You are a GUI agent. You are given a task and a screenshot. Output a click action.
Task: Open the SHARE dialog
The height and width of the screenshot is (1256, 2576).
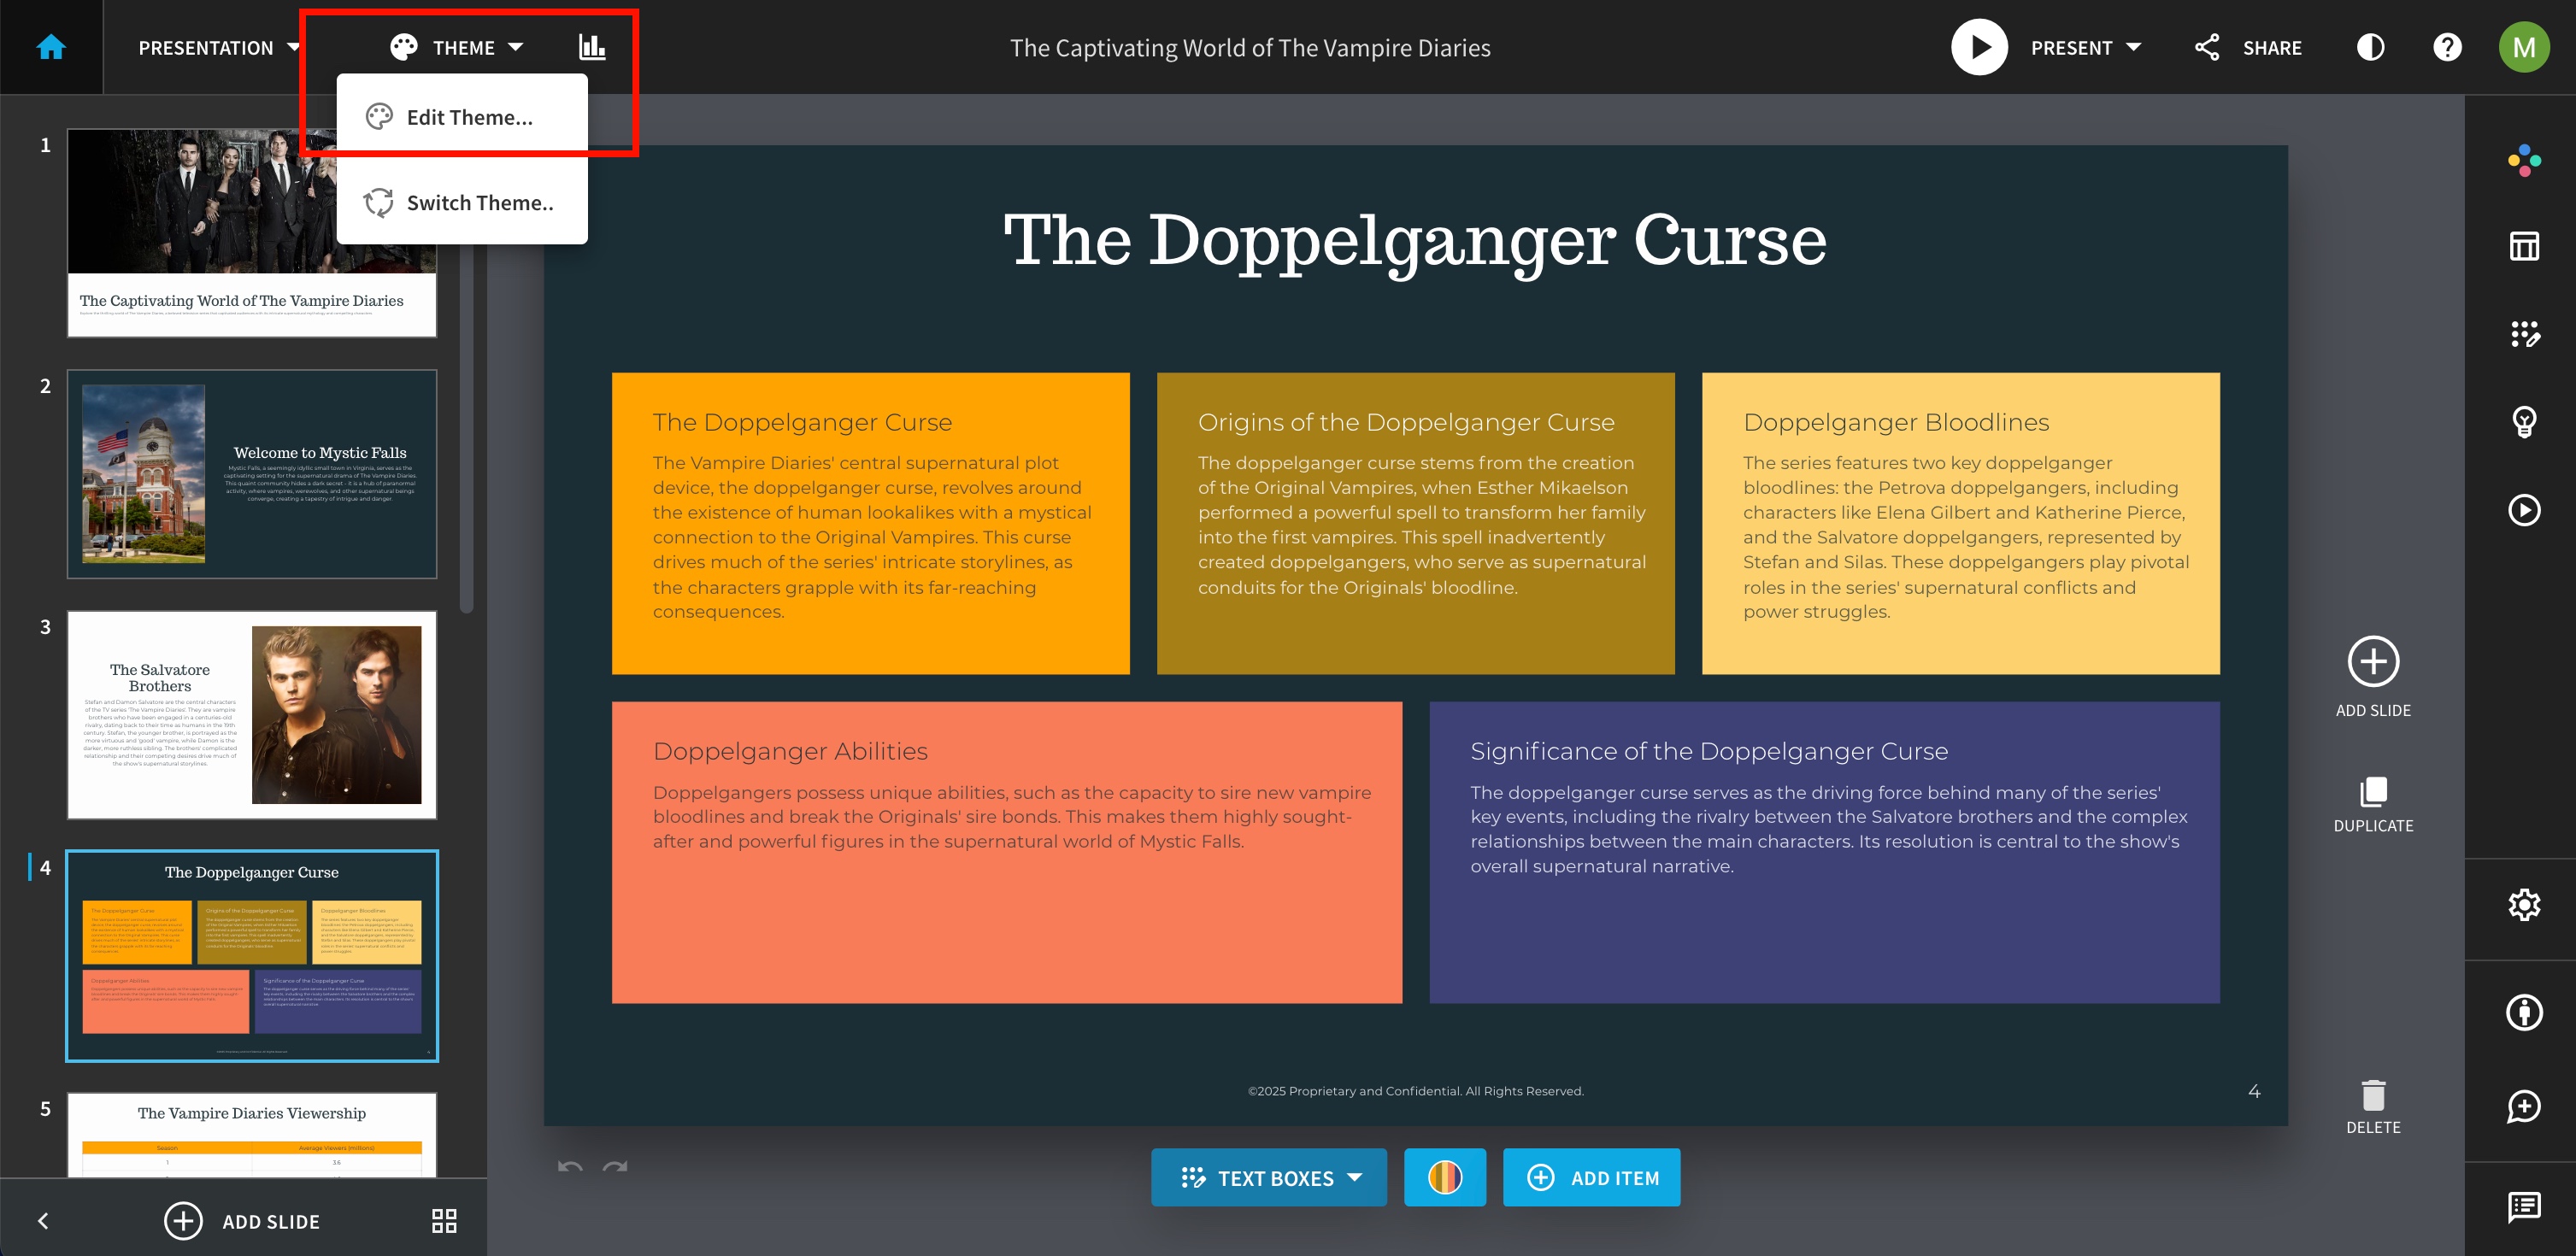click(2248, 47)
